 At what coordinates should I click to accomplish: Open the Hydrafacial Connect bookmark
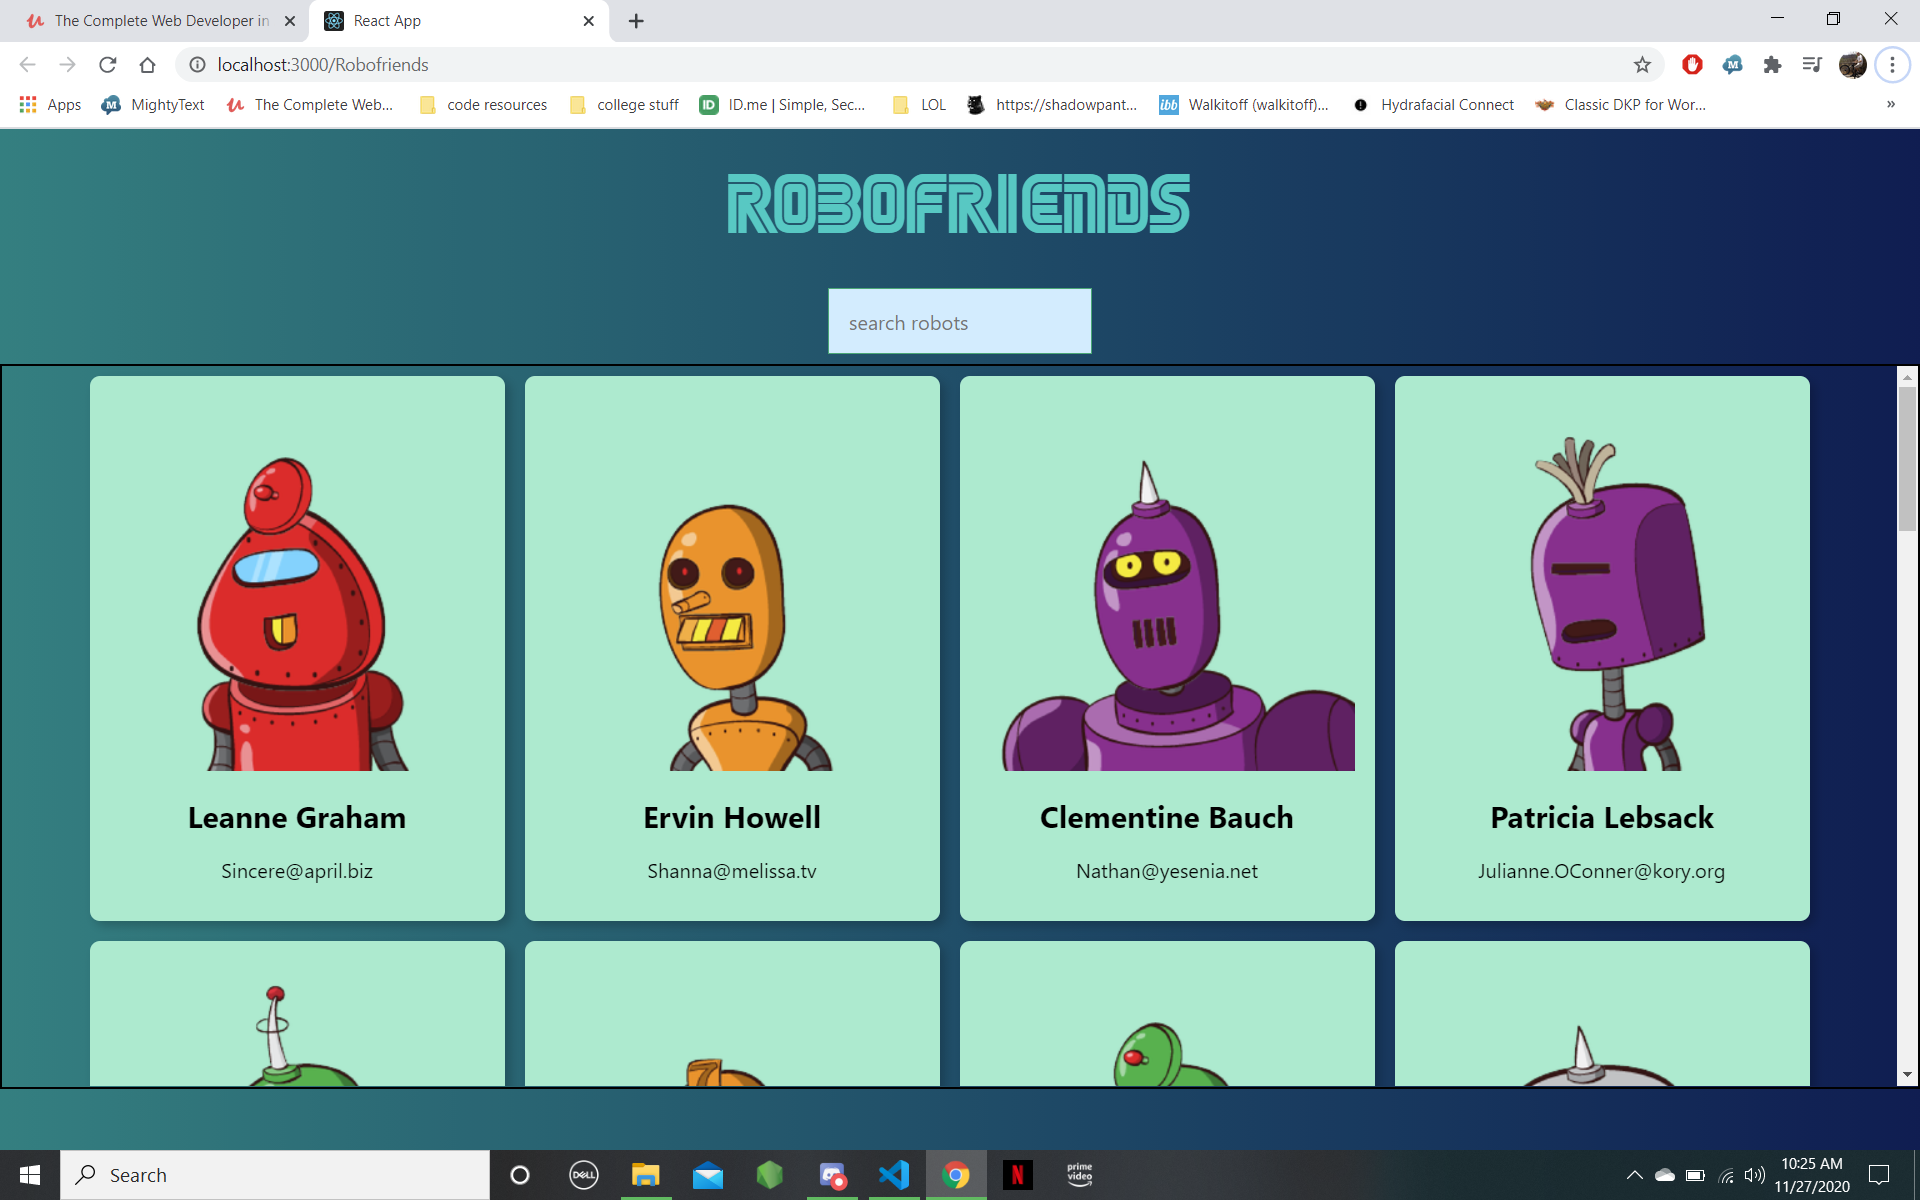[x=1433, y=105]
